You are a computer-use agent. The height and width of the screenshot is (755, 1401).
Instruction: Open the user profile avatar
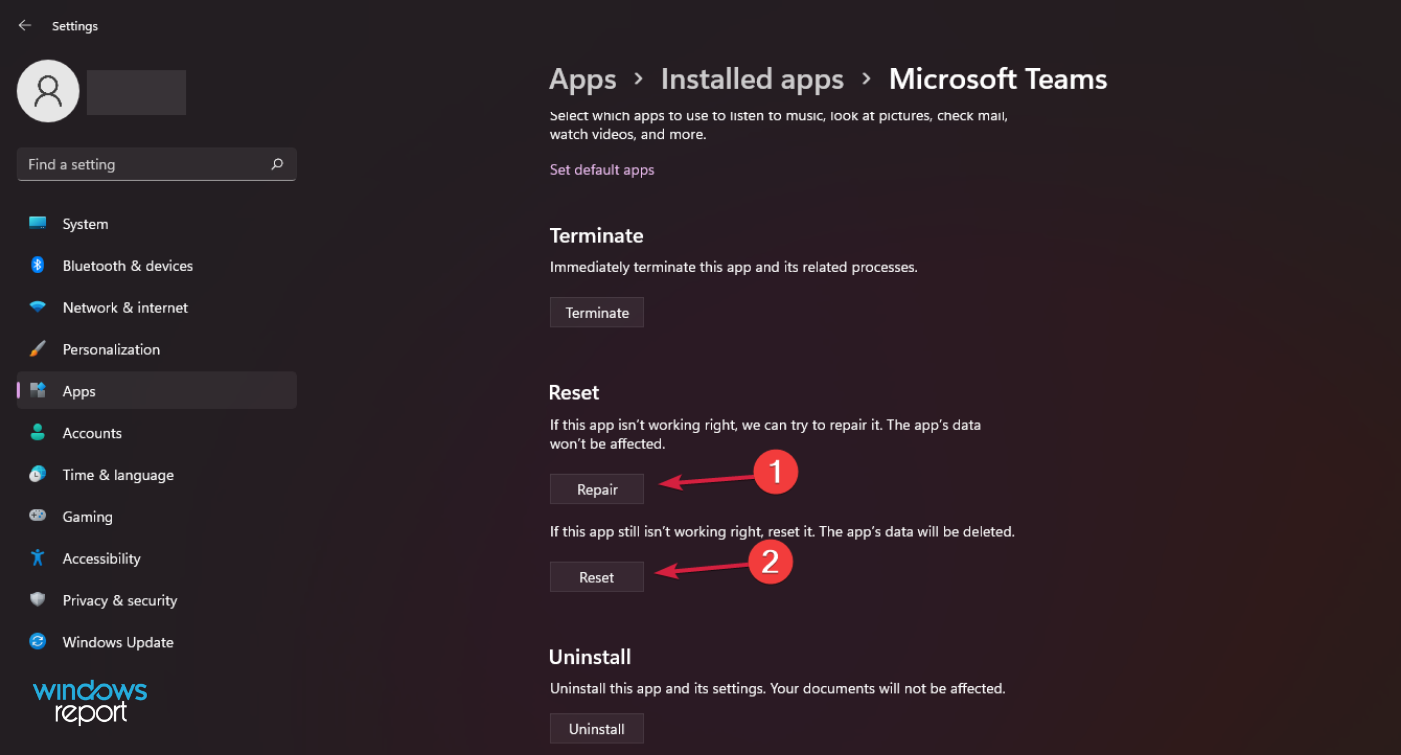(48, 91)
